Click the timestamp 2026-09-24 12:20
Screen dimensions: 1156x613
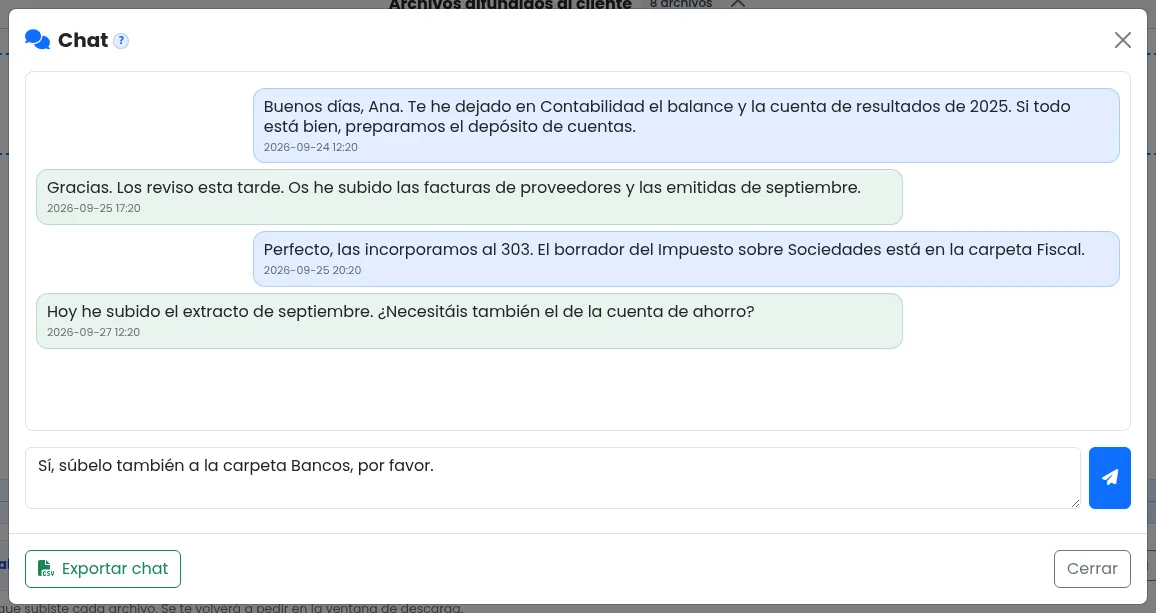tap(310, 147)
